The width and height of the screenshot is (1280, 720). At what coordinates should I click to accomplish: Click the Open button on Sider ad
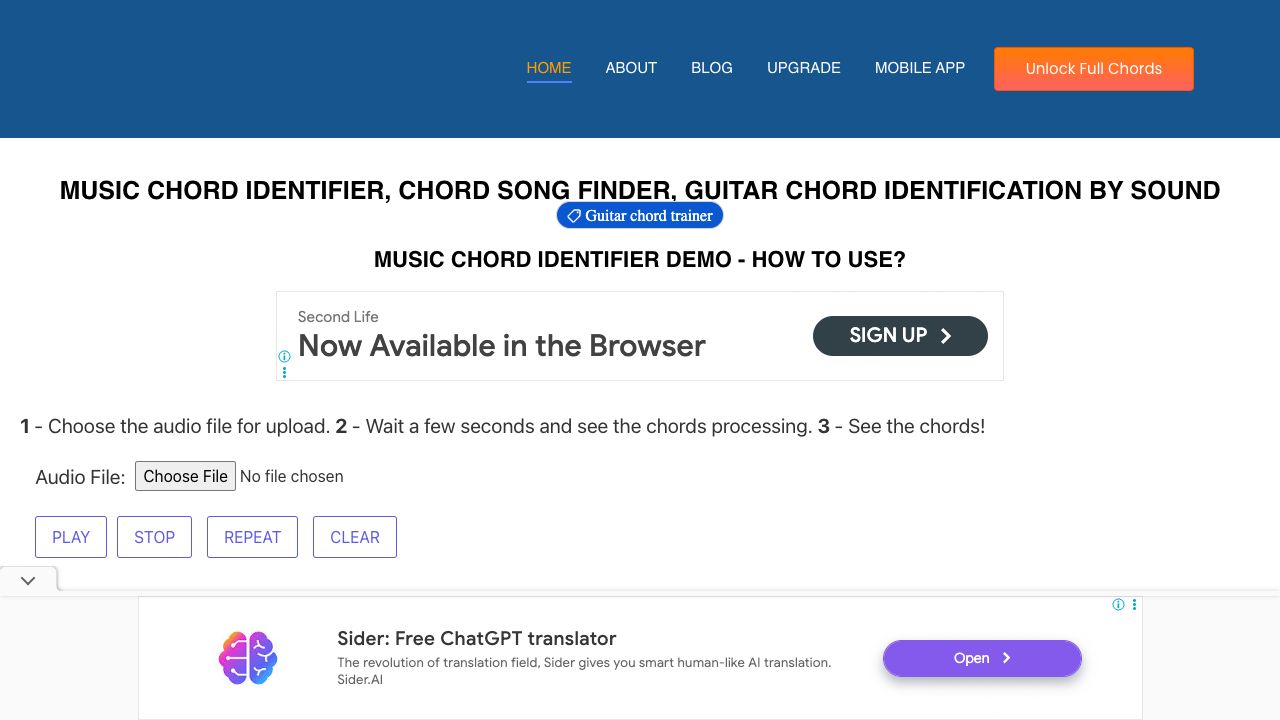[982, 658]
